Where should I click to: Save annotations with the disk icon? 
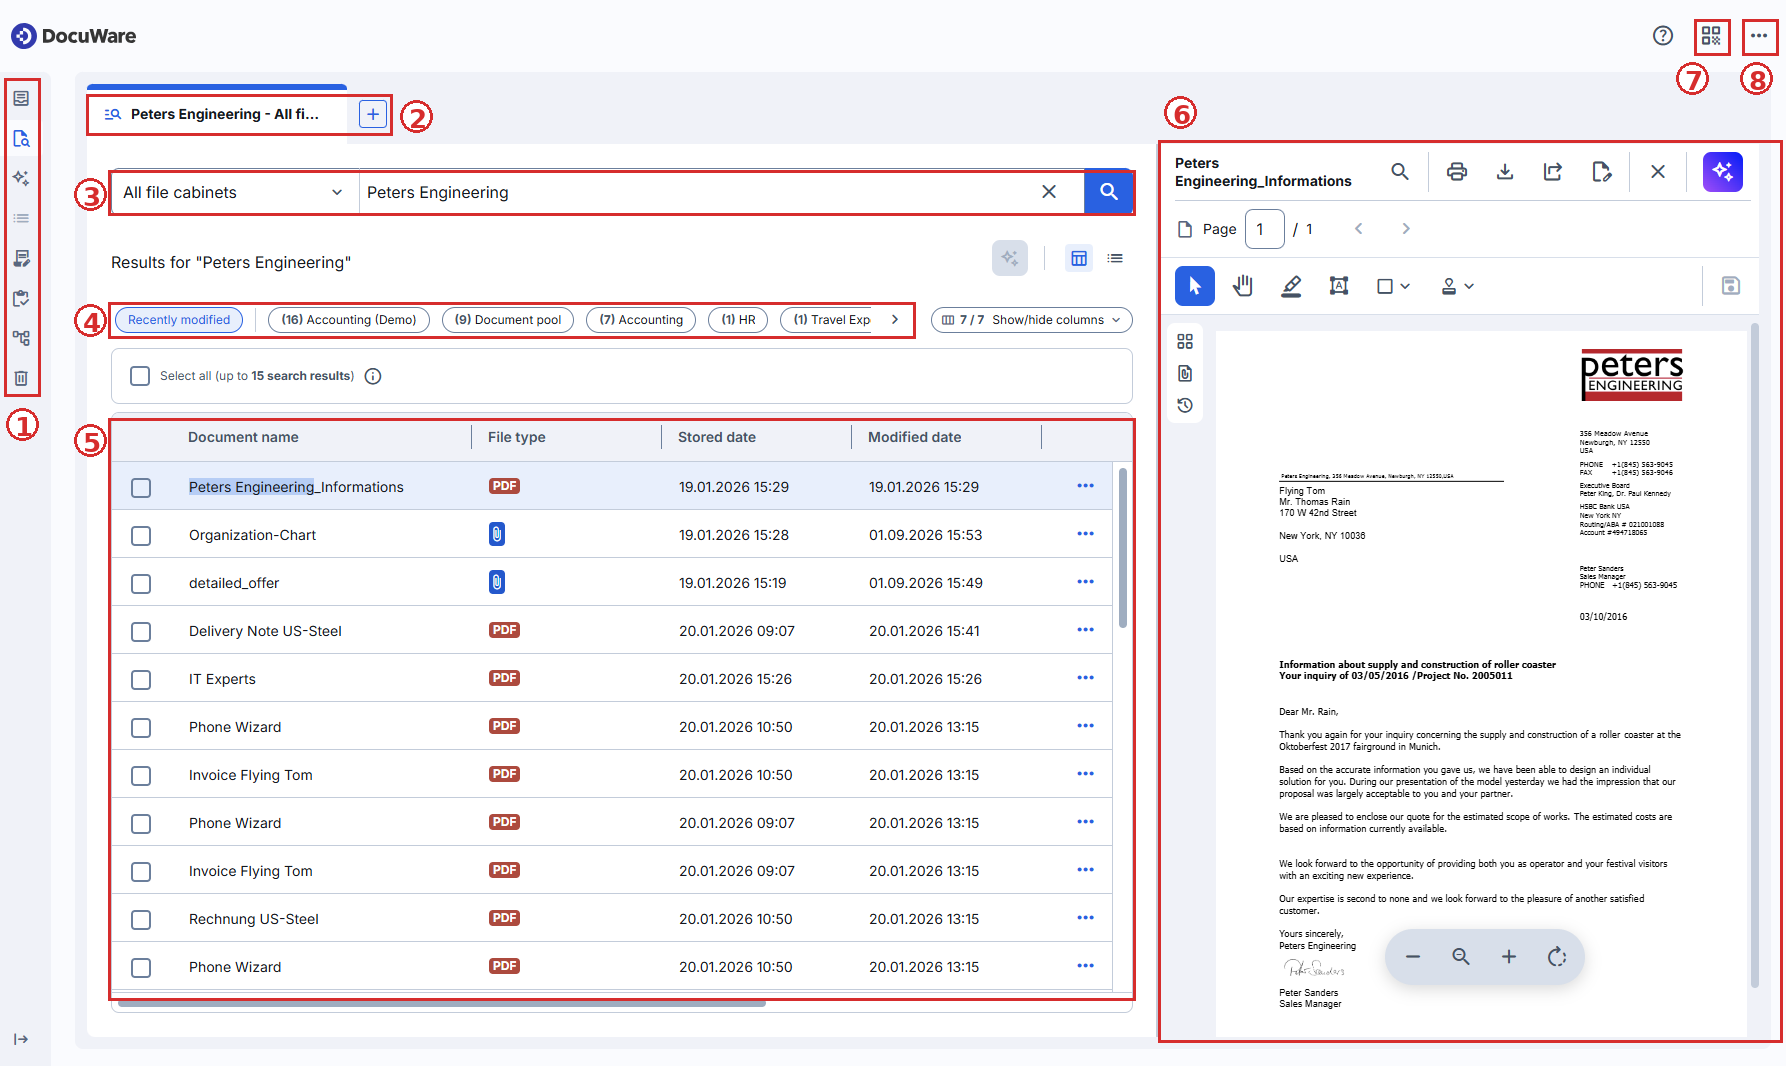coord(1731,286)
